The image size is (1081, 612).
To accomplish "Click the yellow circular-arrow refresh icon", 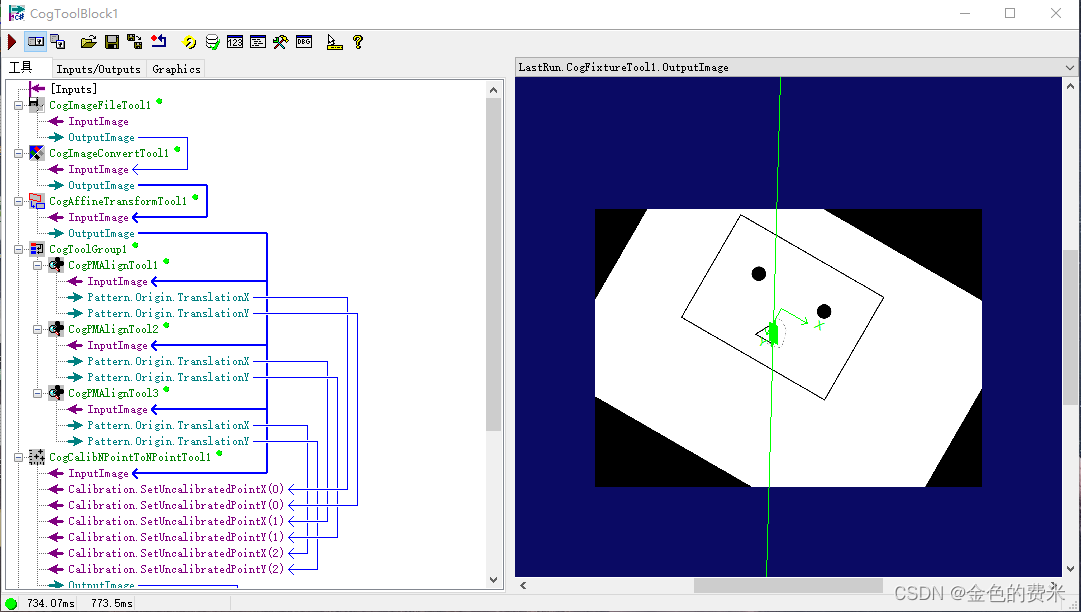I will 189,43.
